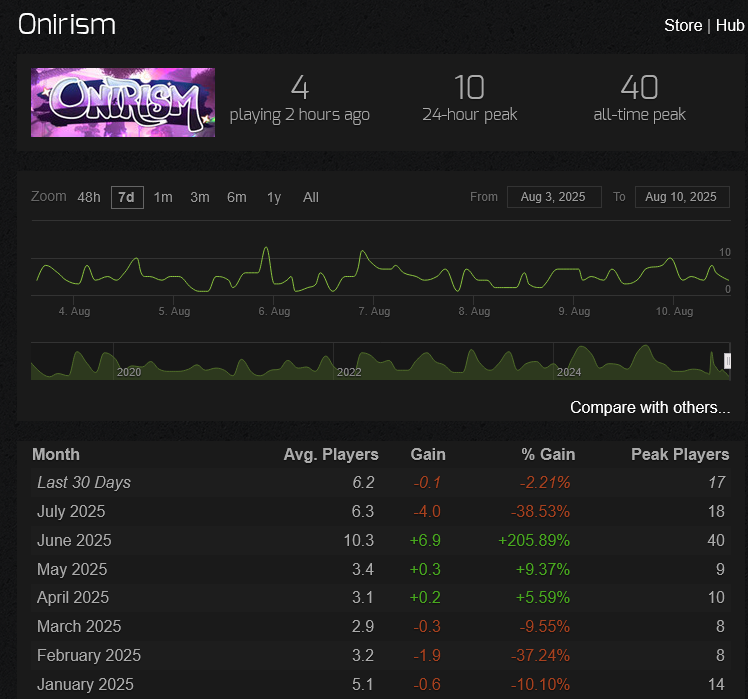Click the 2024 marker in the navigator chart
Viewport: 748px width, 699px height.
coord(569,372)
